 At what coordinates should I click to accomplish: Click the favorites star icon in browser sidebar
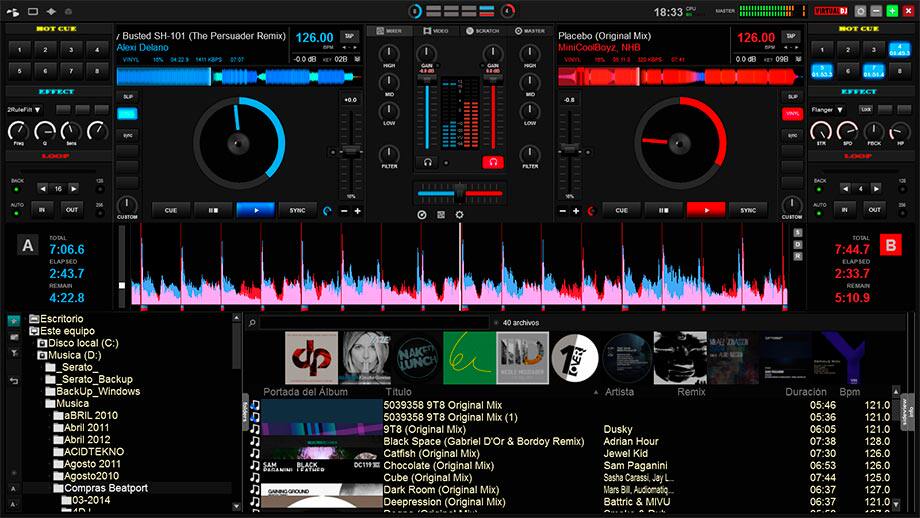tap(13, 320)
